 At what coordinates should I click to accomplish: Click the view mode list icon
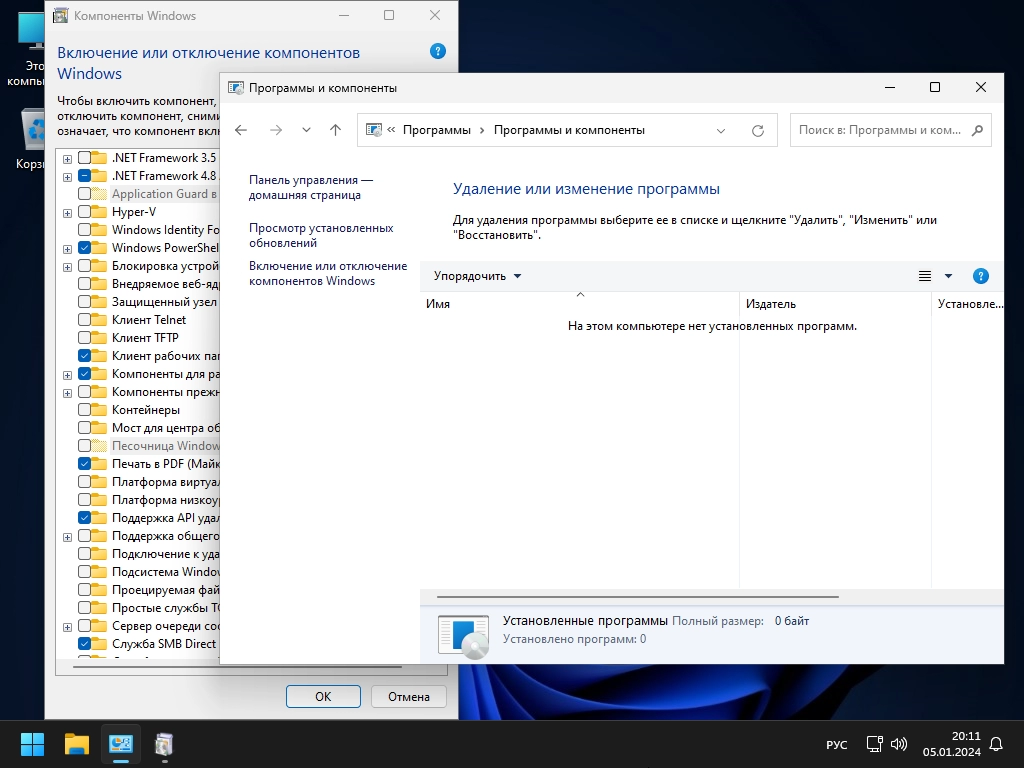click(925, 276)
